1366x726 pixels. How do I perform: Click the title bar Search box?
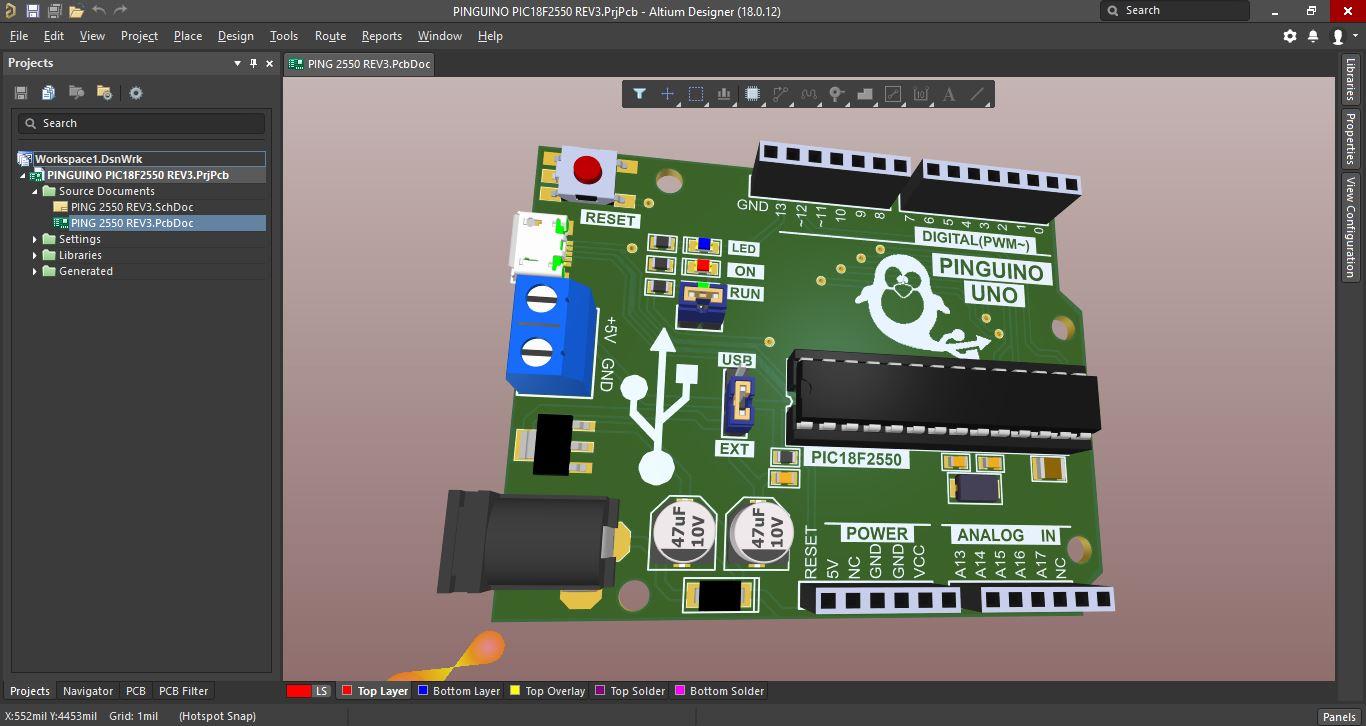[x=1175, y=10]
